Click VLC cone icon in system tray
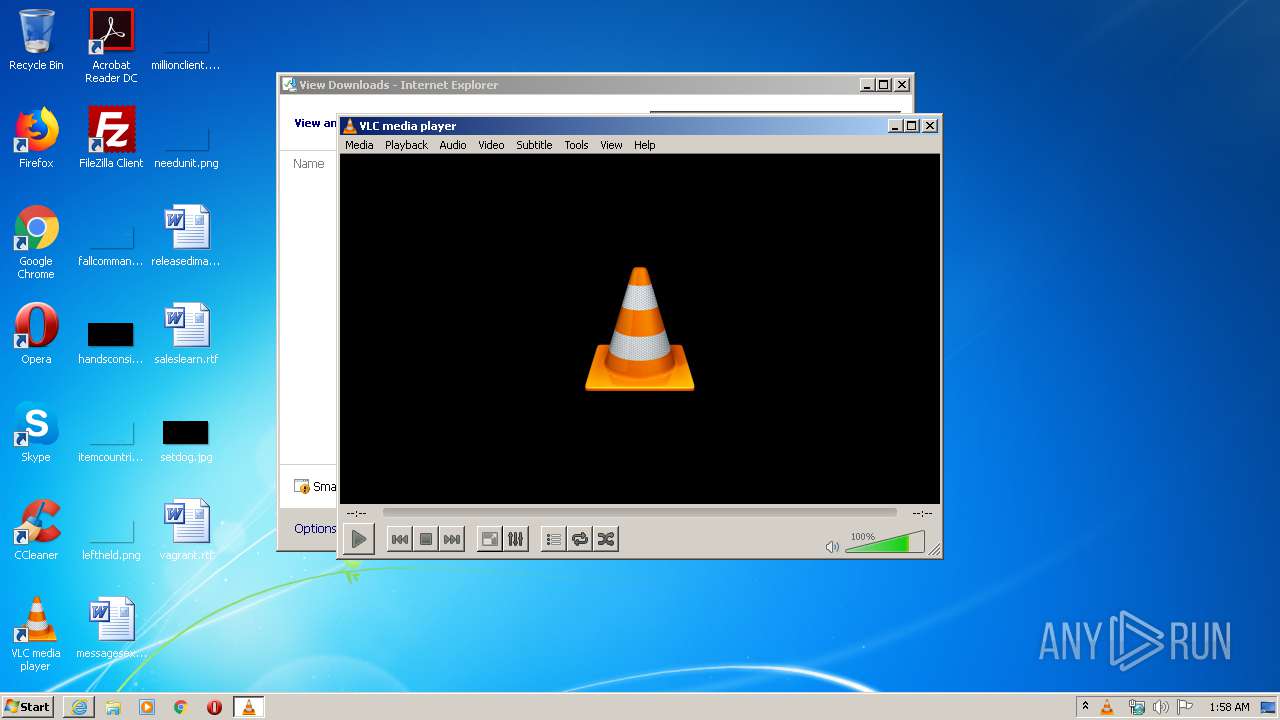The image size is (1280, 720). tap(1107, 707)
